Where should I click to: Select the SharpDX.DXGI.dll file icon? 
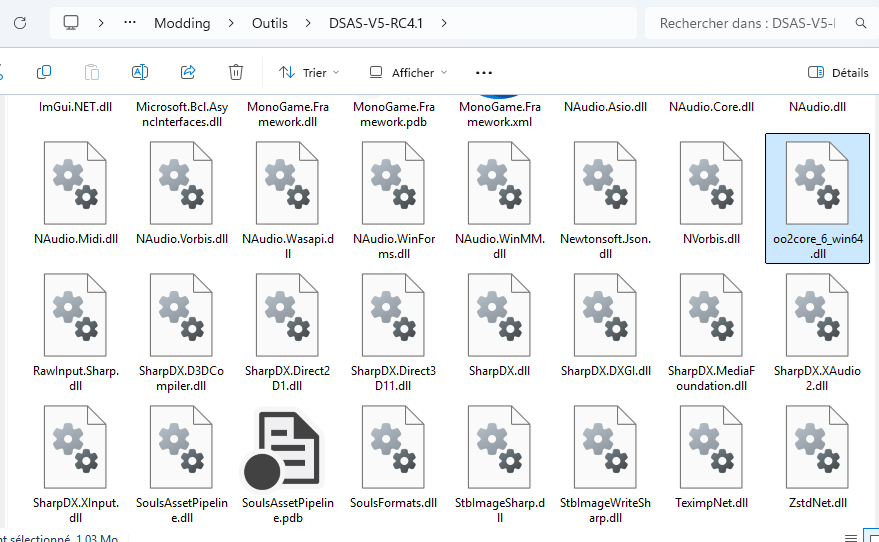pos(605,316)
